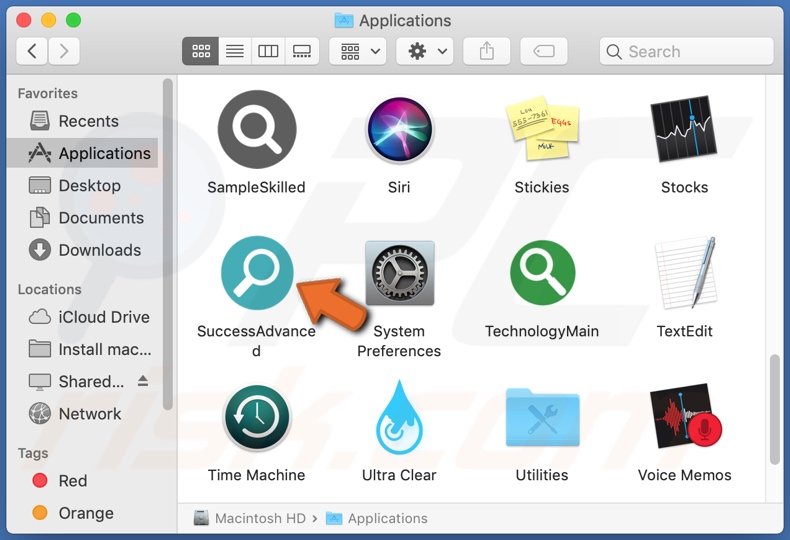The height and width of the screenshot is (540, 790).
Task: Open Recents in the sidebar
Action: (84, 121)
